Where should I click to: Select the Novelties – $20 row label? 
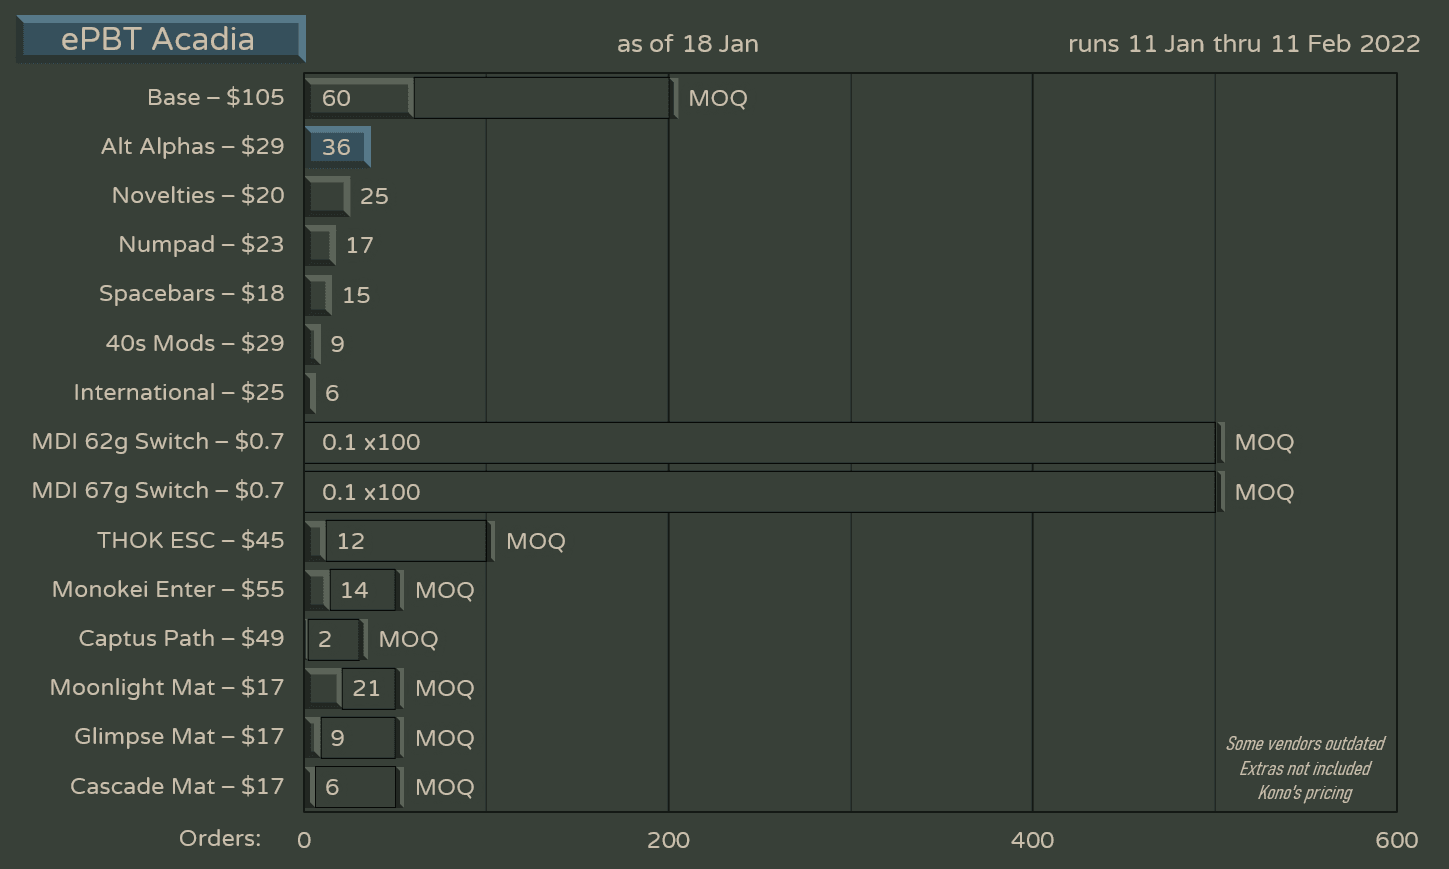(198, 195)
